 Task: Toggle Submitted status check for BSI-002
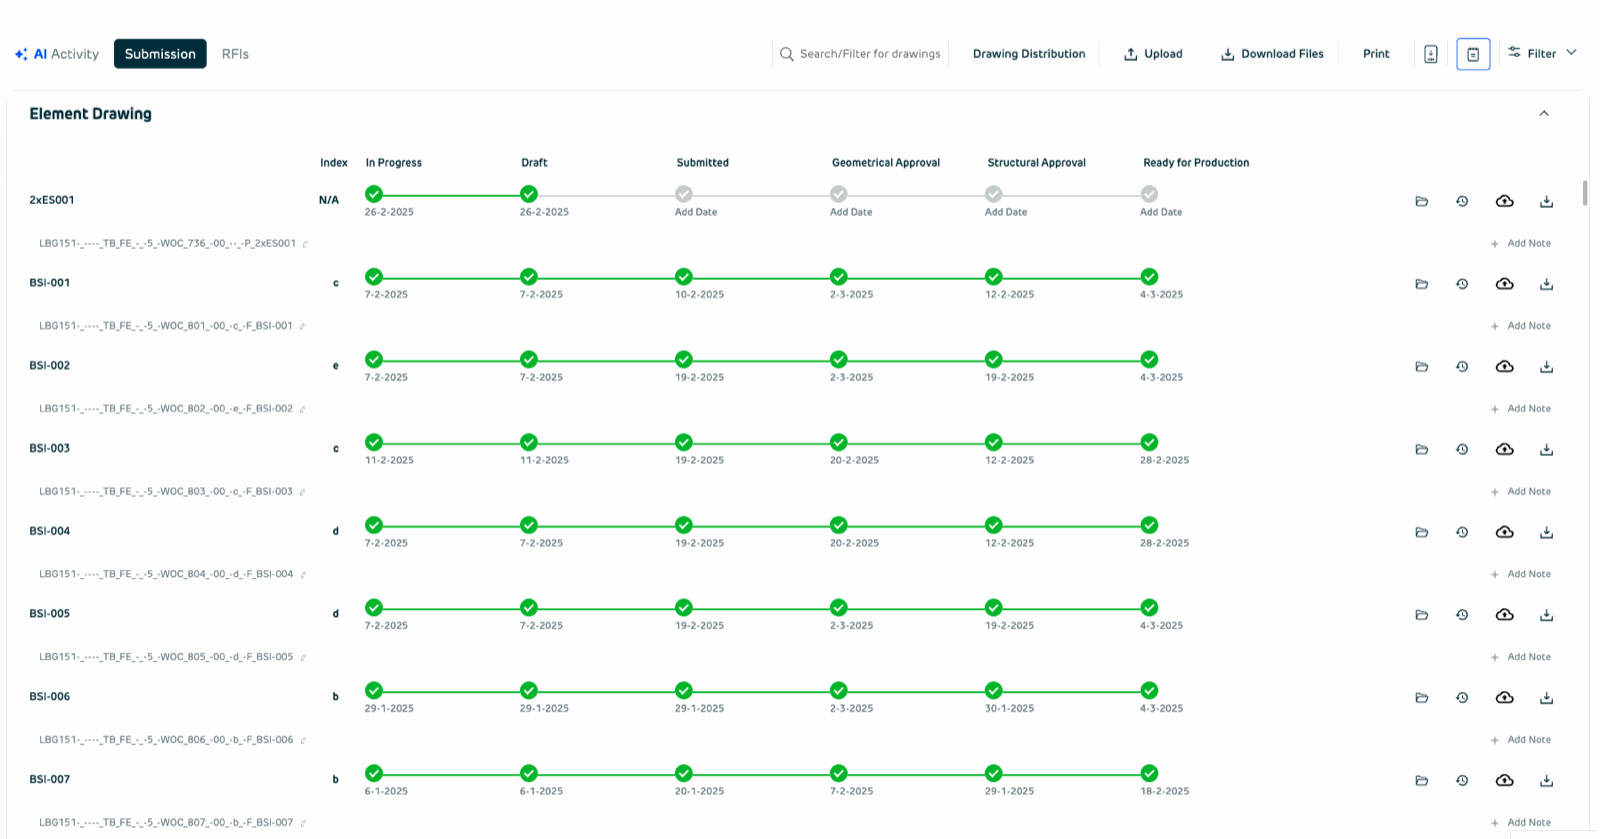(x=683, y=360)
